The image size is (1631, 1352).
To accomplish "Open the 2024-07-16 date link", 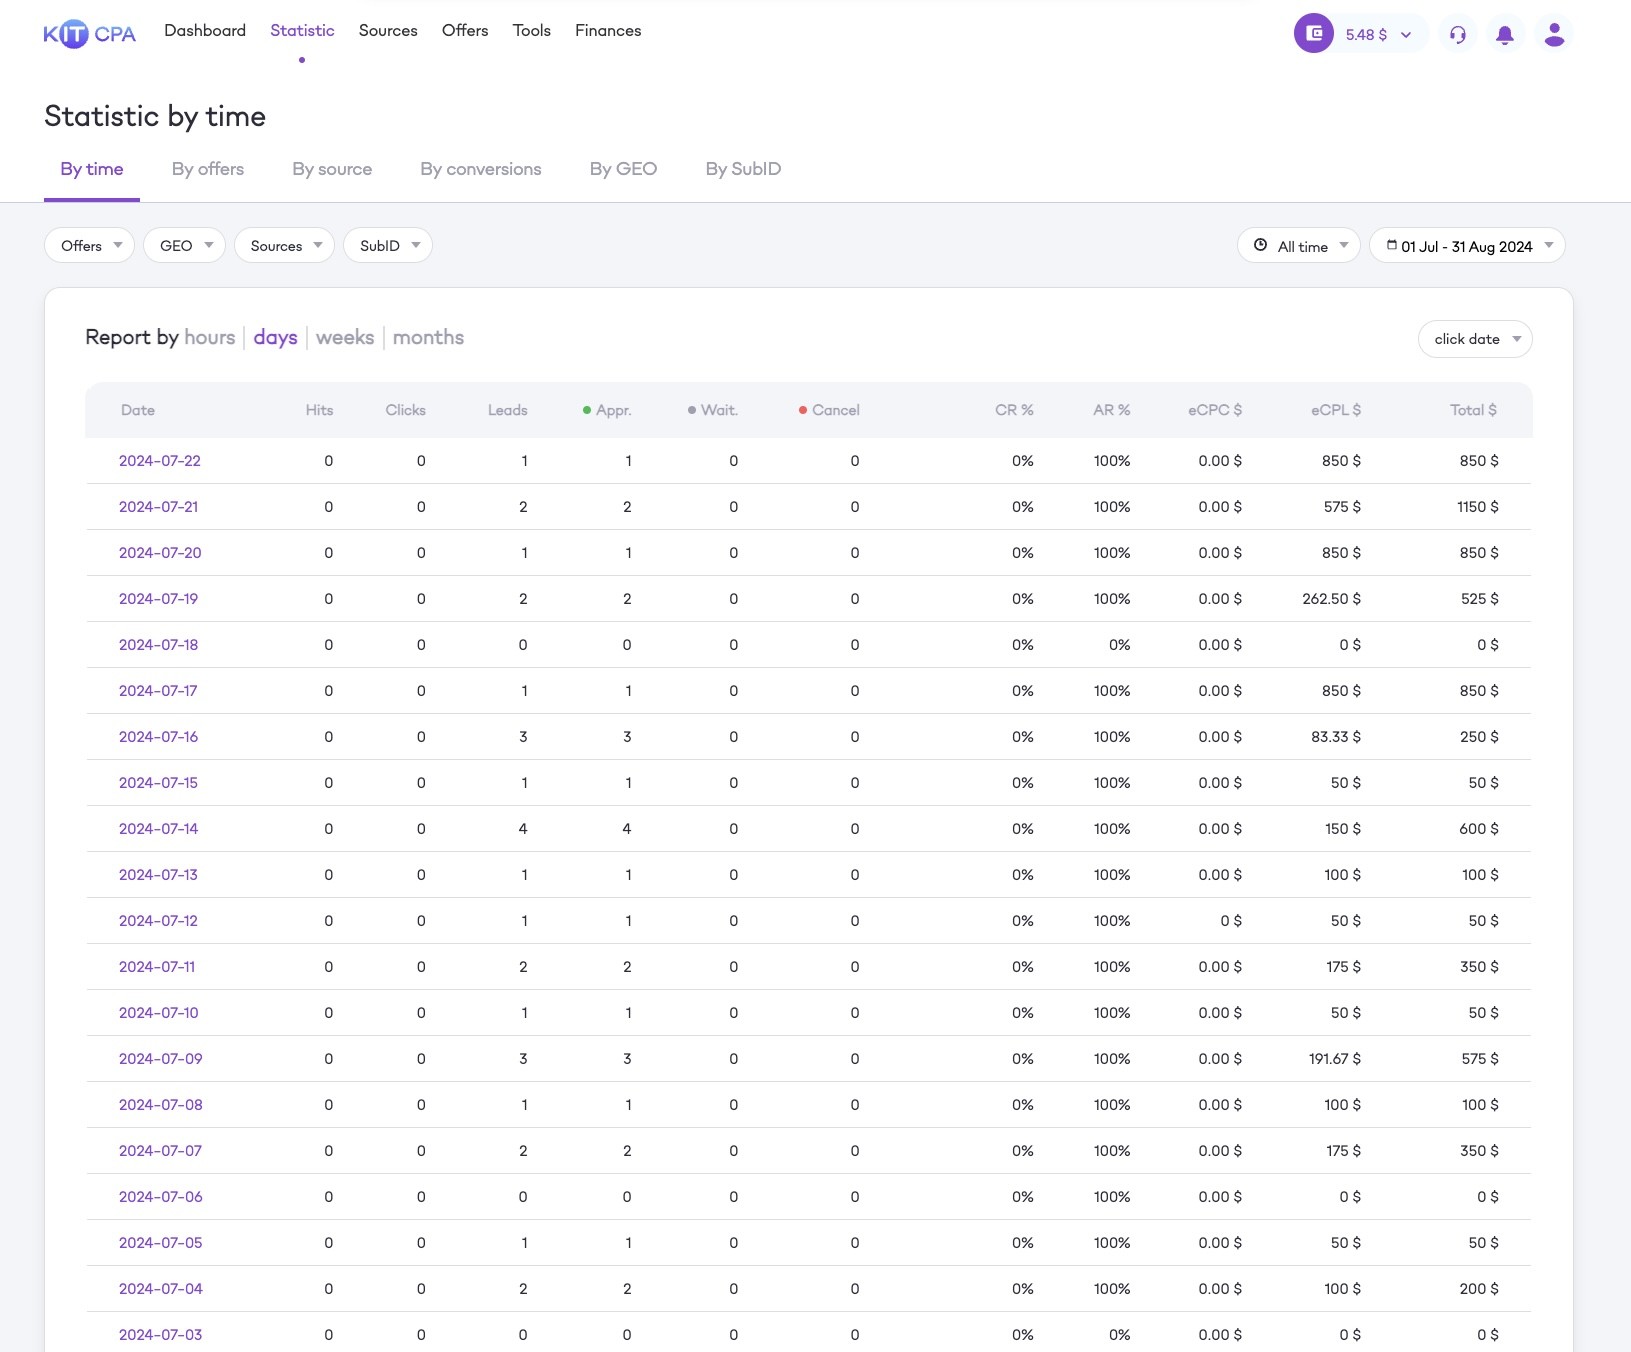I will (x=159, y=737).
